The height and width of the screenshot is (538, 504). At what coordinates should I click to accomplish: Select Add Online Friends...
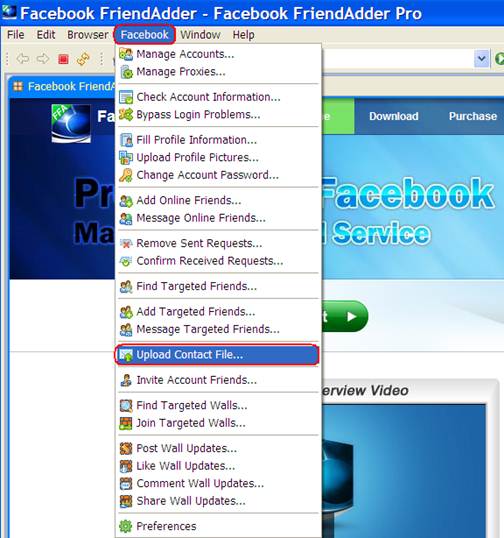pyautogui.click(x=218, y=200)
